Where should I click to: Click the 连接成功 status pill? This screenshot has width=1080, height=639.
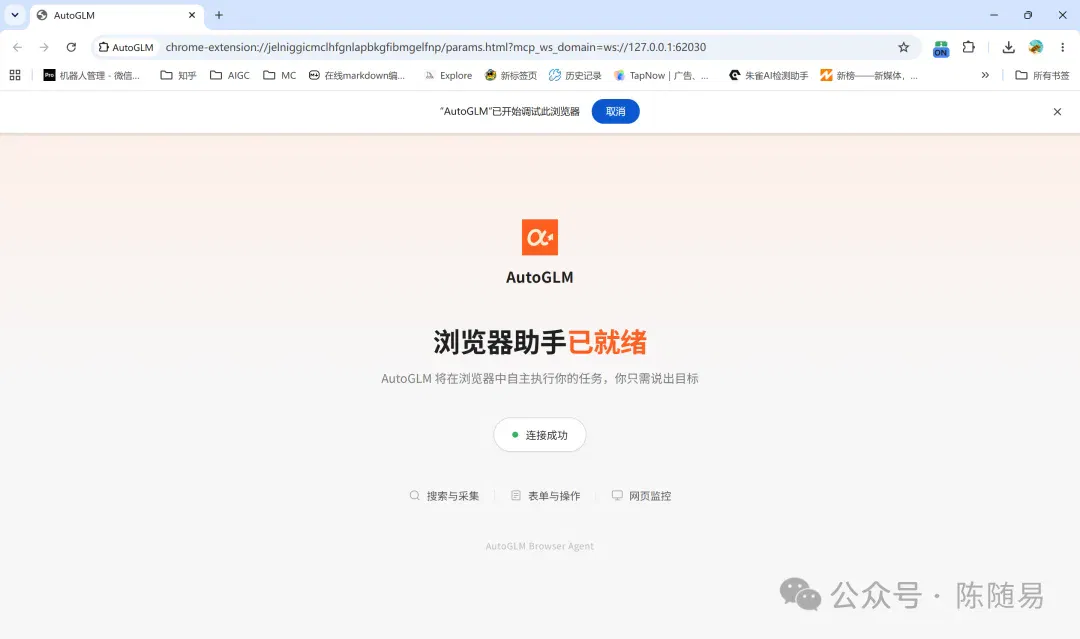coord(540,434)
